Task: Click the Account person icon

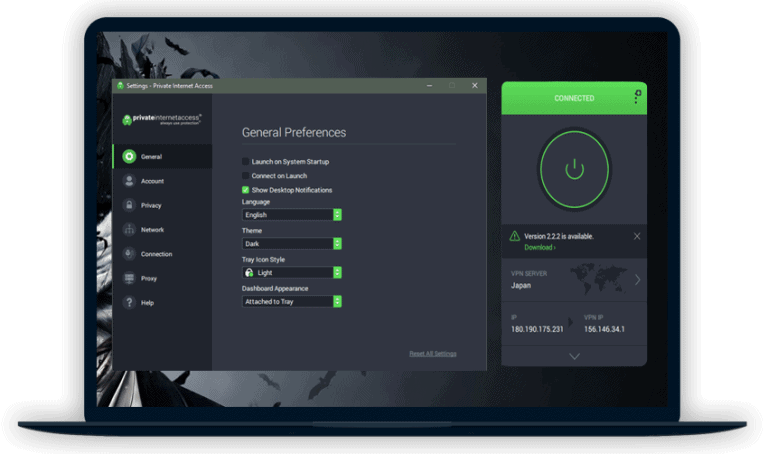Action: (x=129, y=181)
